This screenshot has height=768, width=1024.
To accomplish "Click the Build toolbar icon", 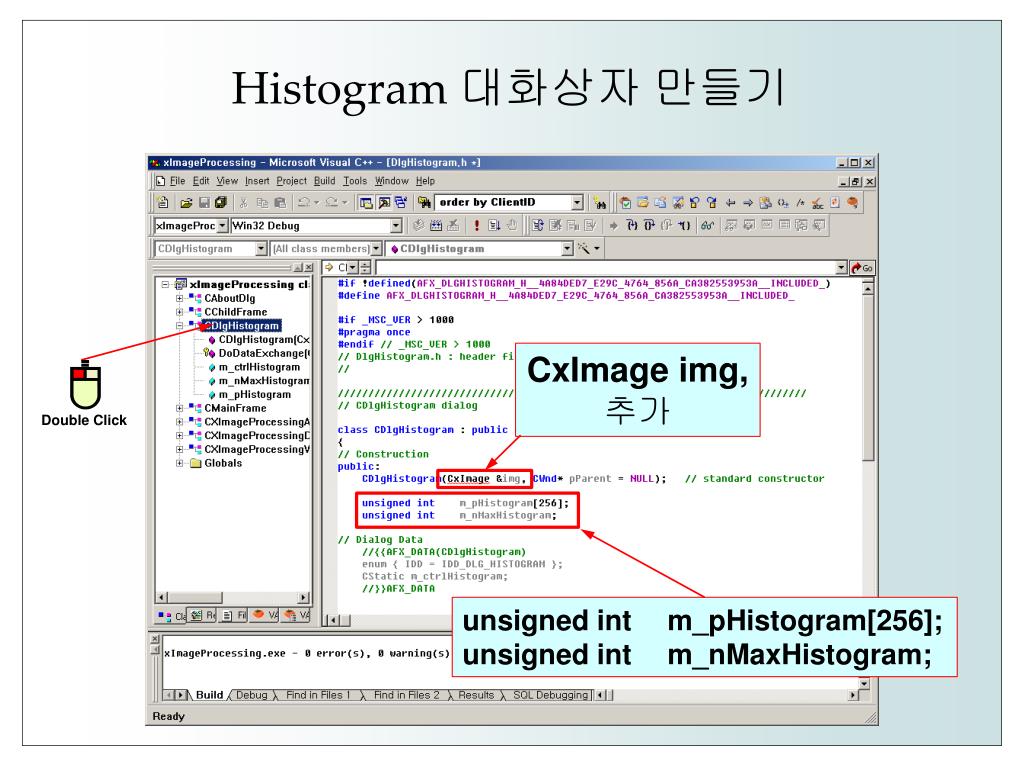I will 436,226.
